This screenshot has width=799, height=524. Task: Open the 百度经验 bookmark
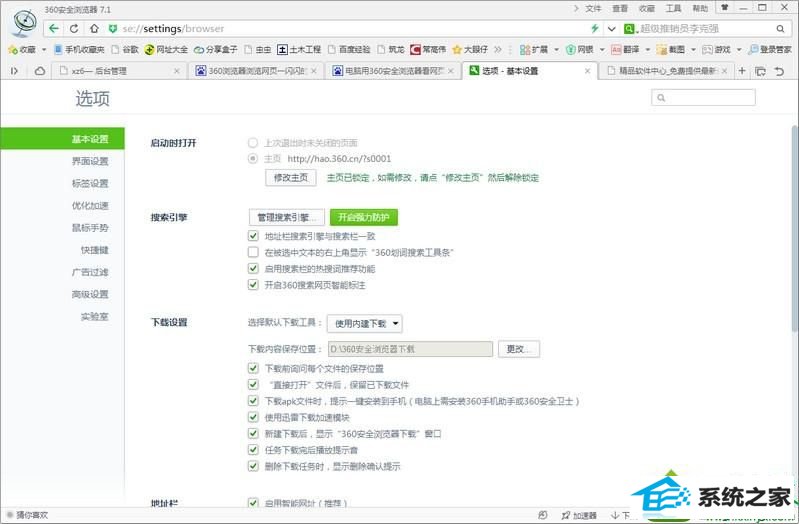[349, 49]
